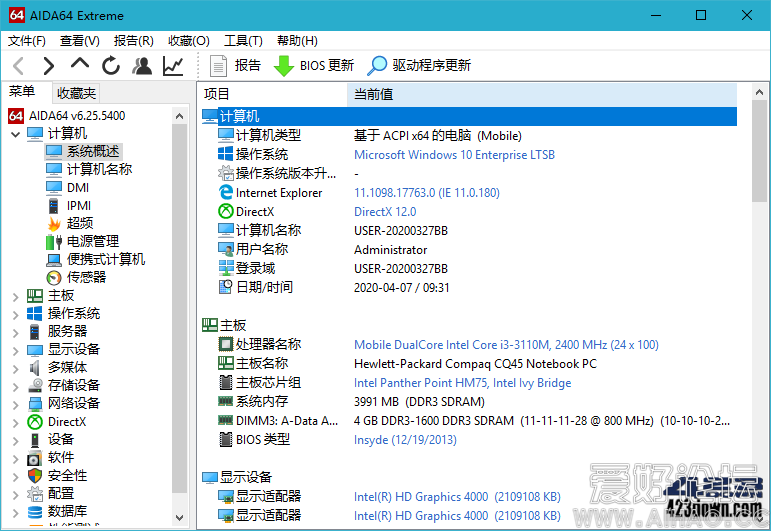Screen dimensions: 771x531
Task: Click the 日期/时间 row icon
Action: [226, 287]
